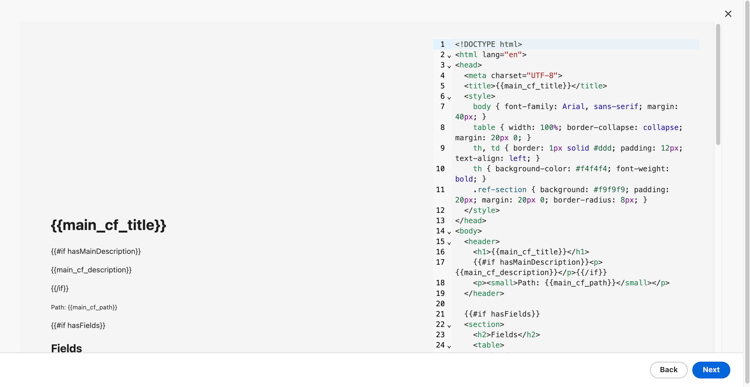Image resolution: width=750 pixels, height=387 pixels.
Task: Click the meta charset="UTF-8" code line
Action: tap(513, 76)
